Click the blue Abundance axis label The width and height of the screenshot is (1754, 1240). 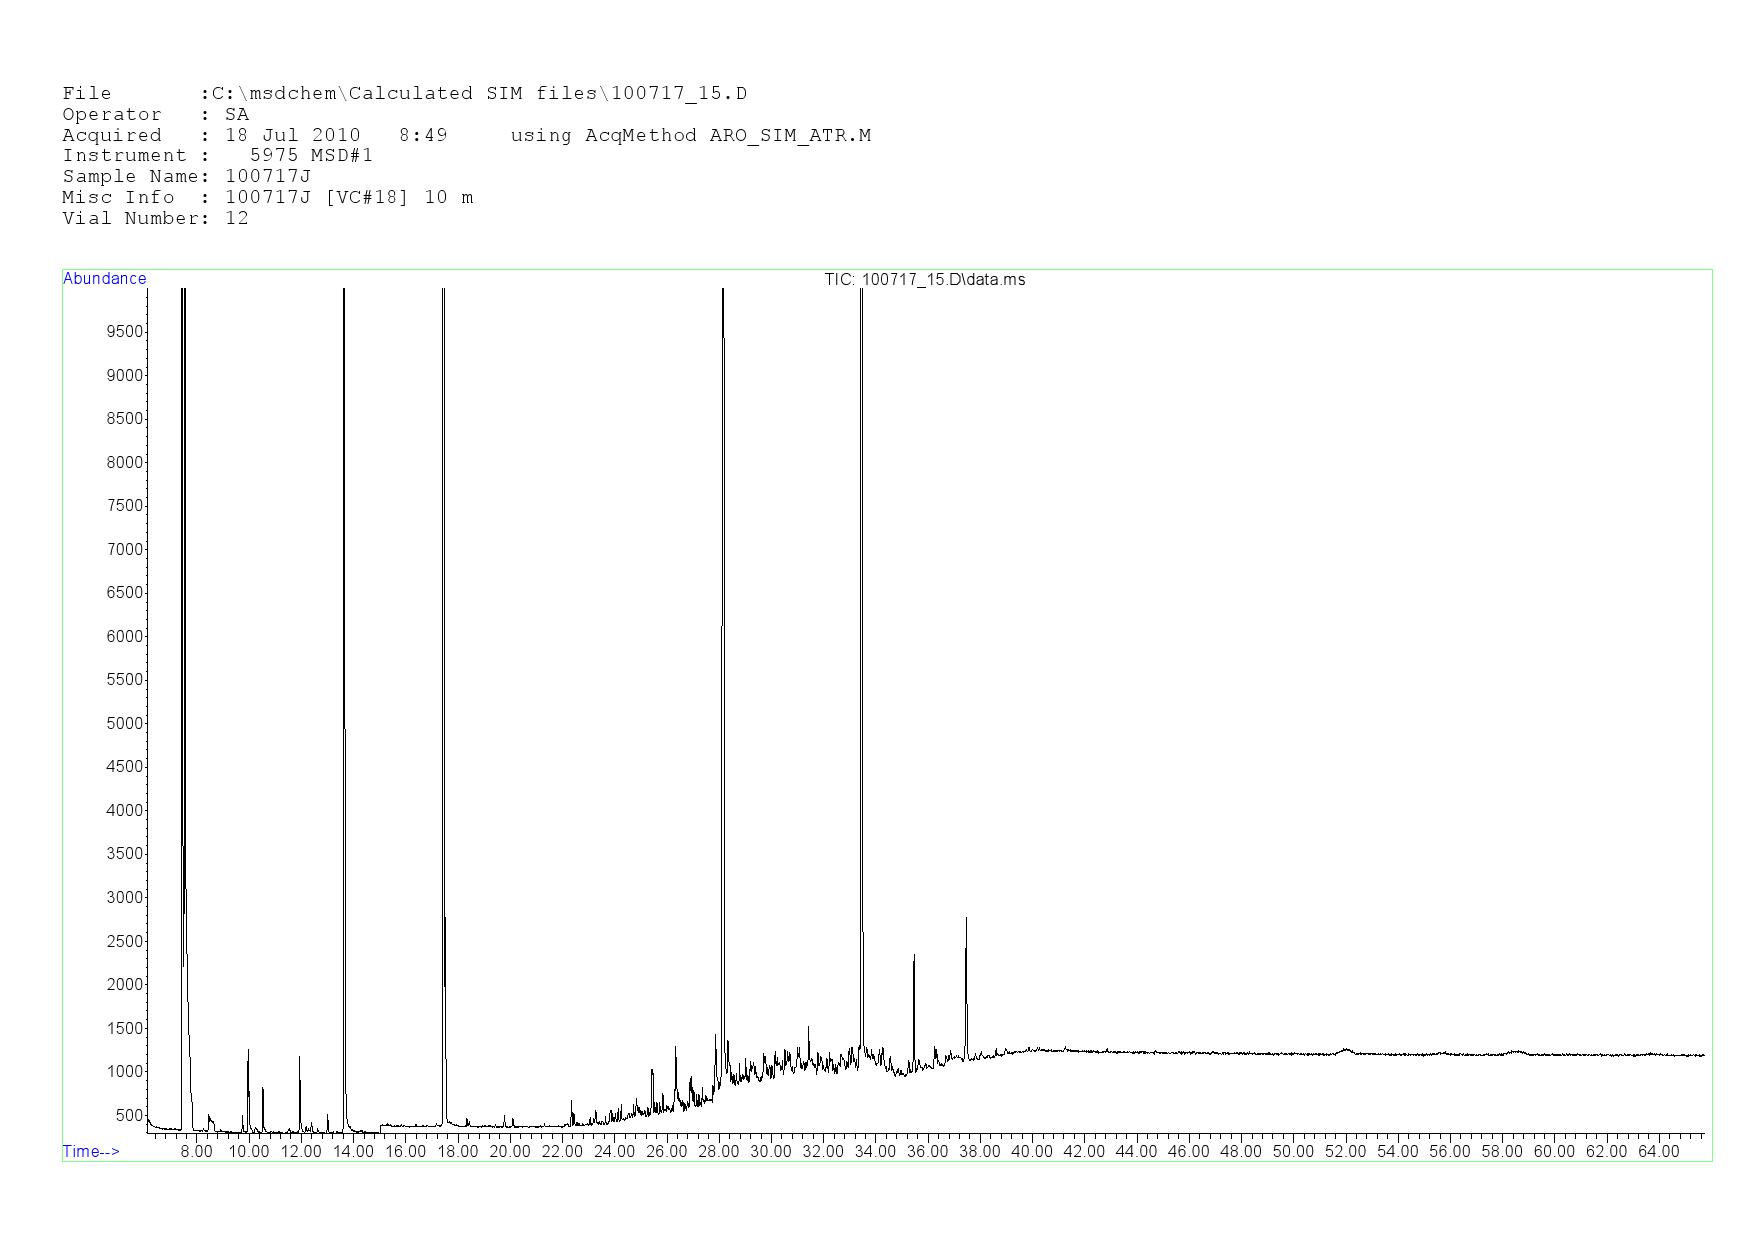(105, 279)
